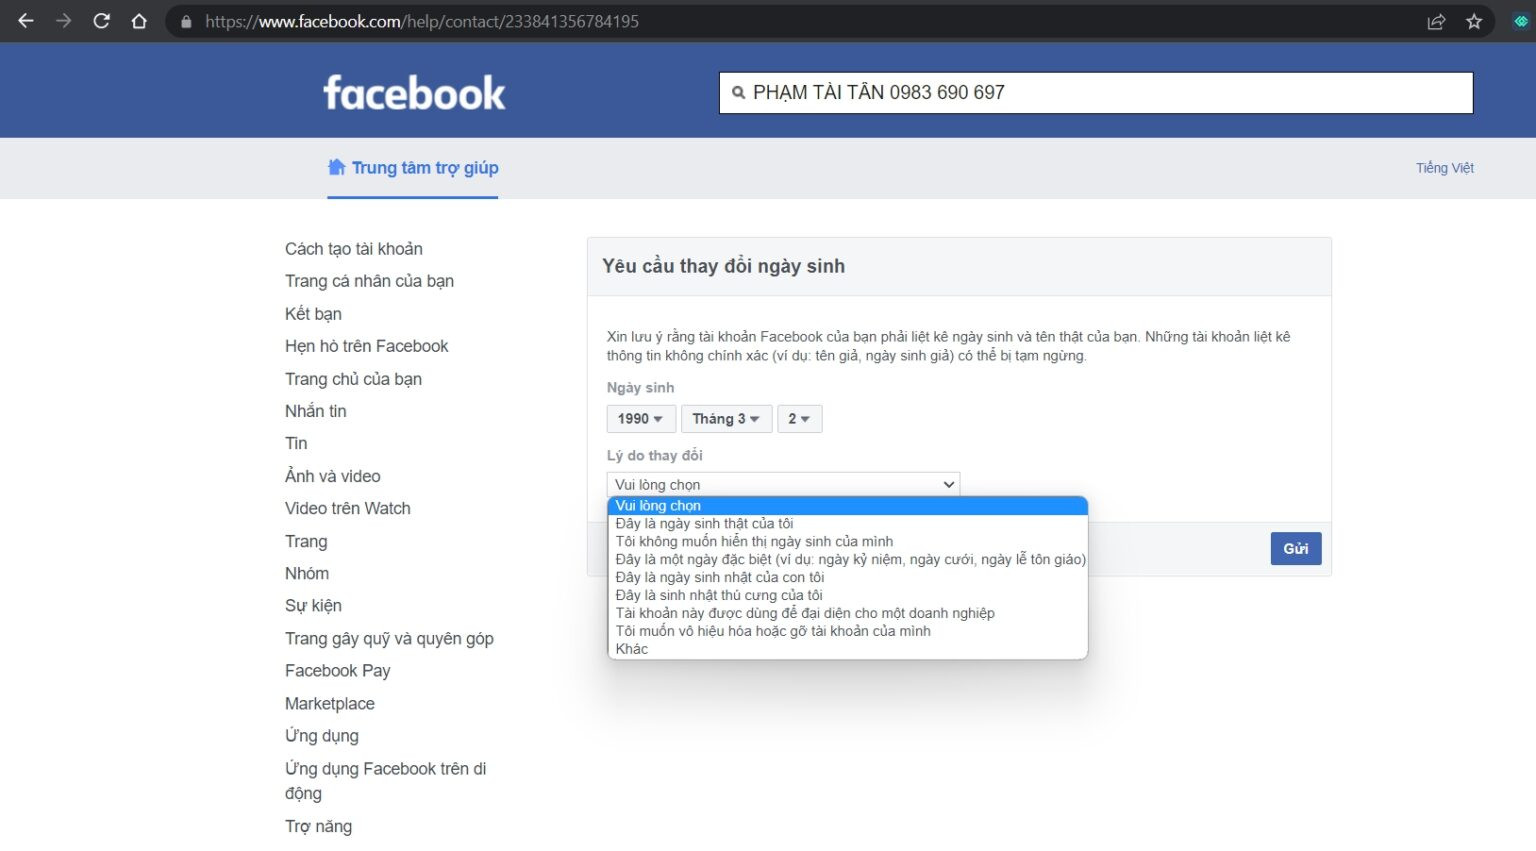
Task: Click the Facebook logo
Action: pyautogui.click(x=414, y=93)
